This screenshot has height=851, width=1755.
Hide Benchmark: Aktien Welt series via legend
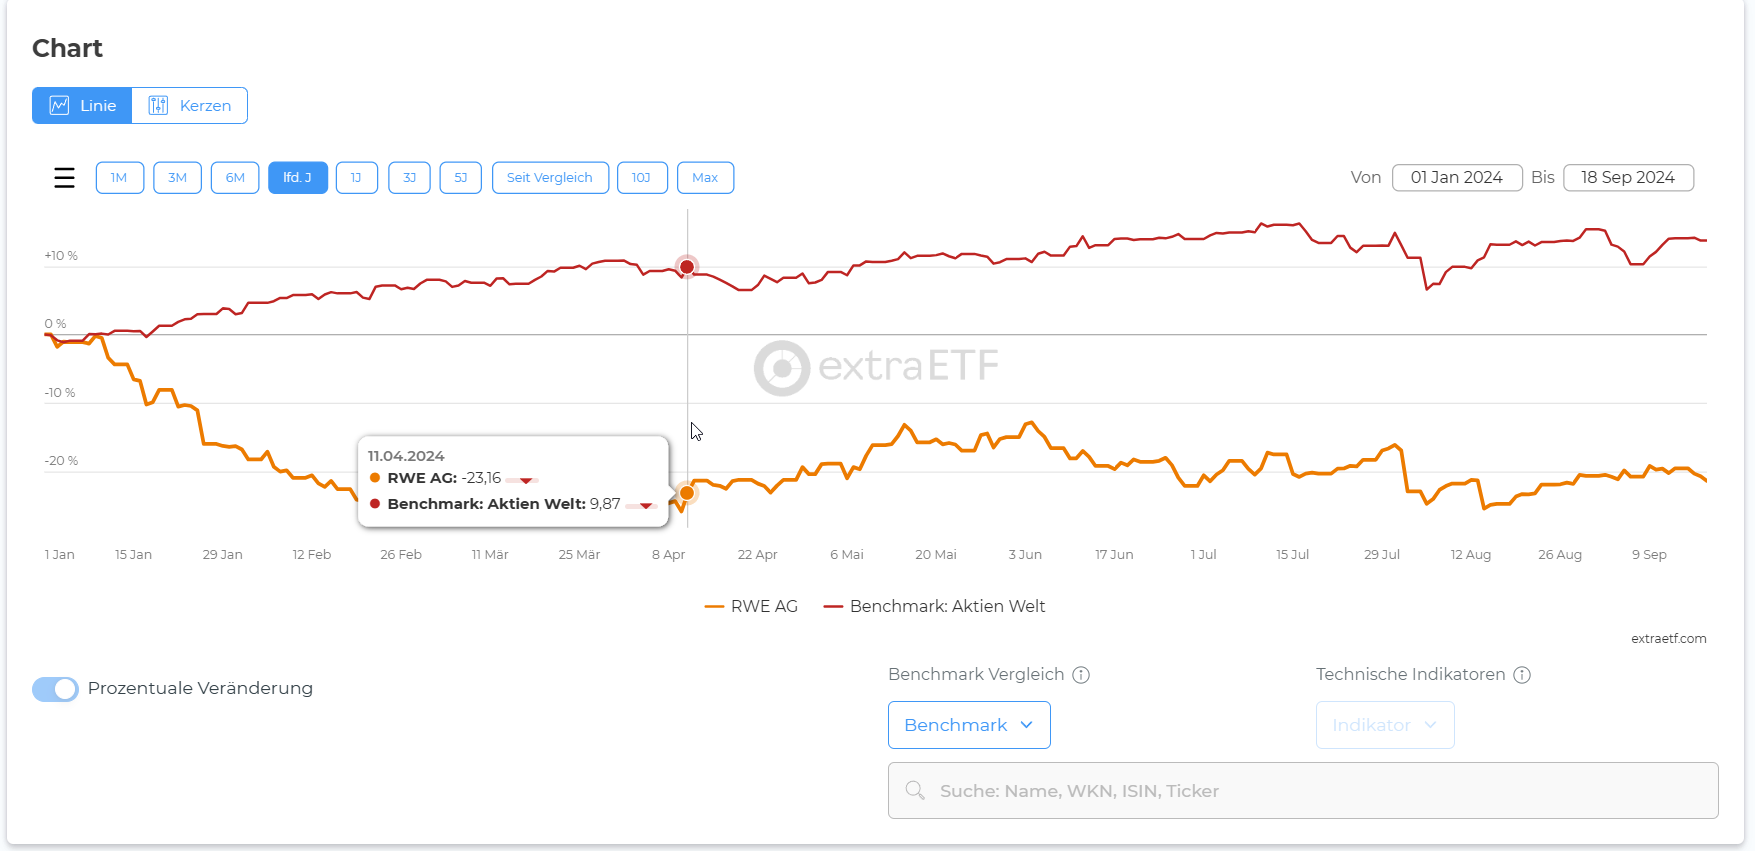(x=935, y=607)
